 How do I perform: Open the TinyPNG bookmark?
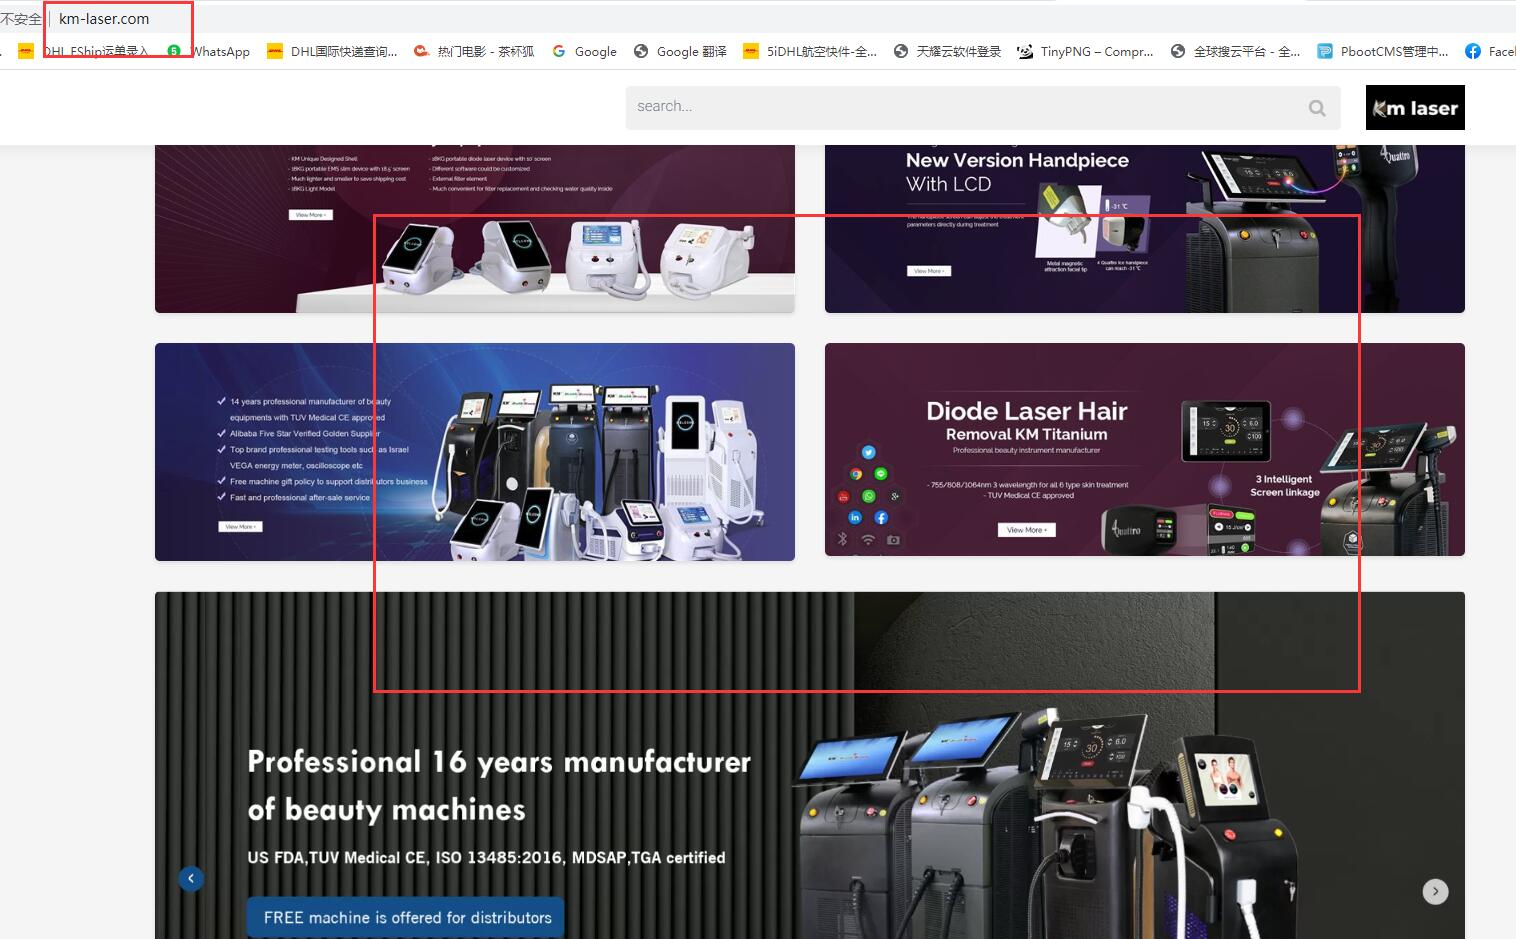1085,51
